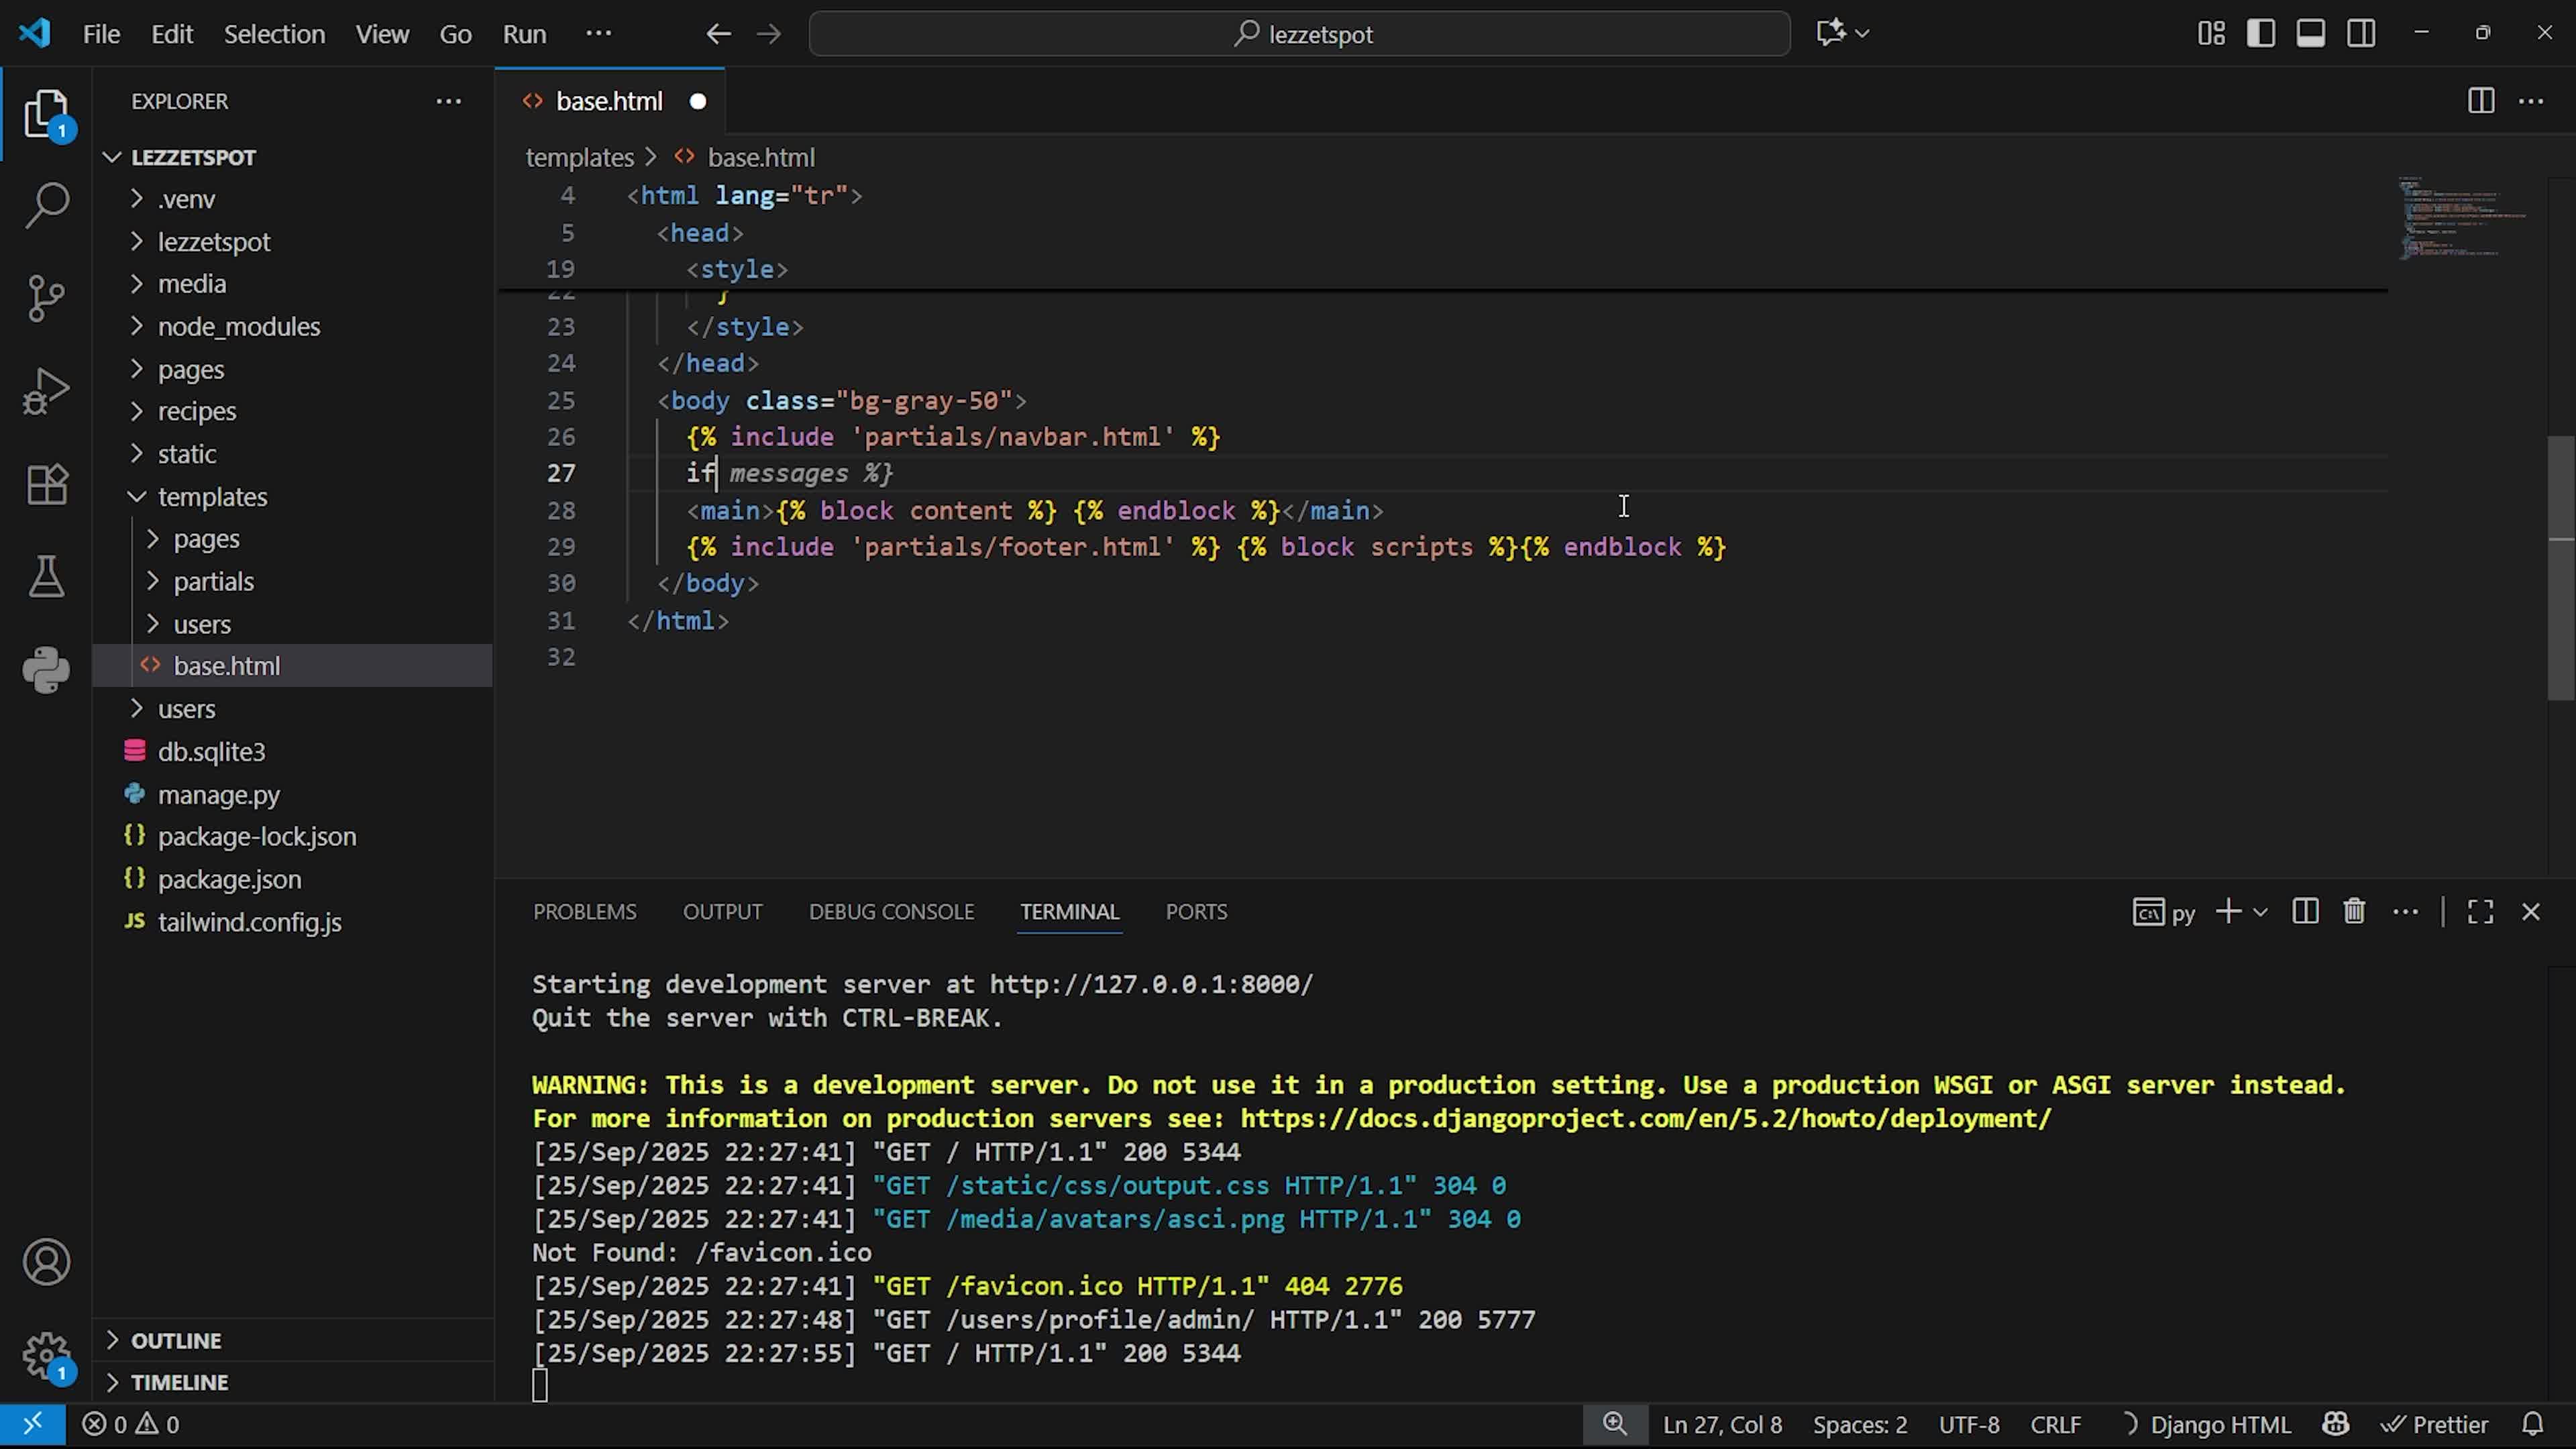Screen dimensions: 2576x1449
Task: Click the kill terminal trash icon
Action: [x=2354, y=912]
